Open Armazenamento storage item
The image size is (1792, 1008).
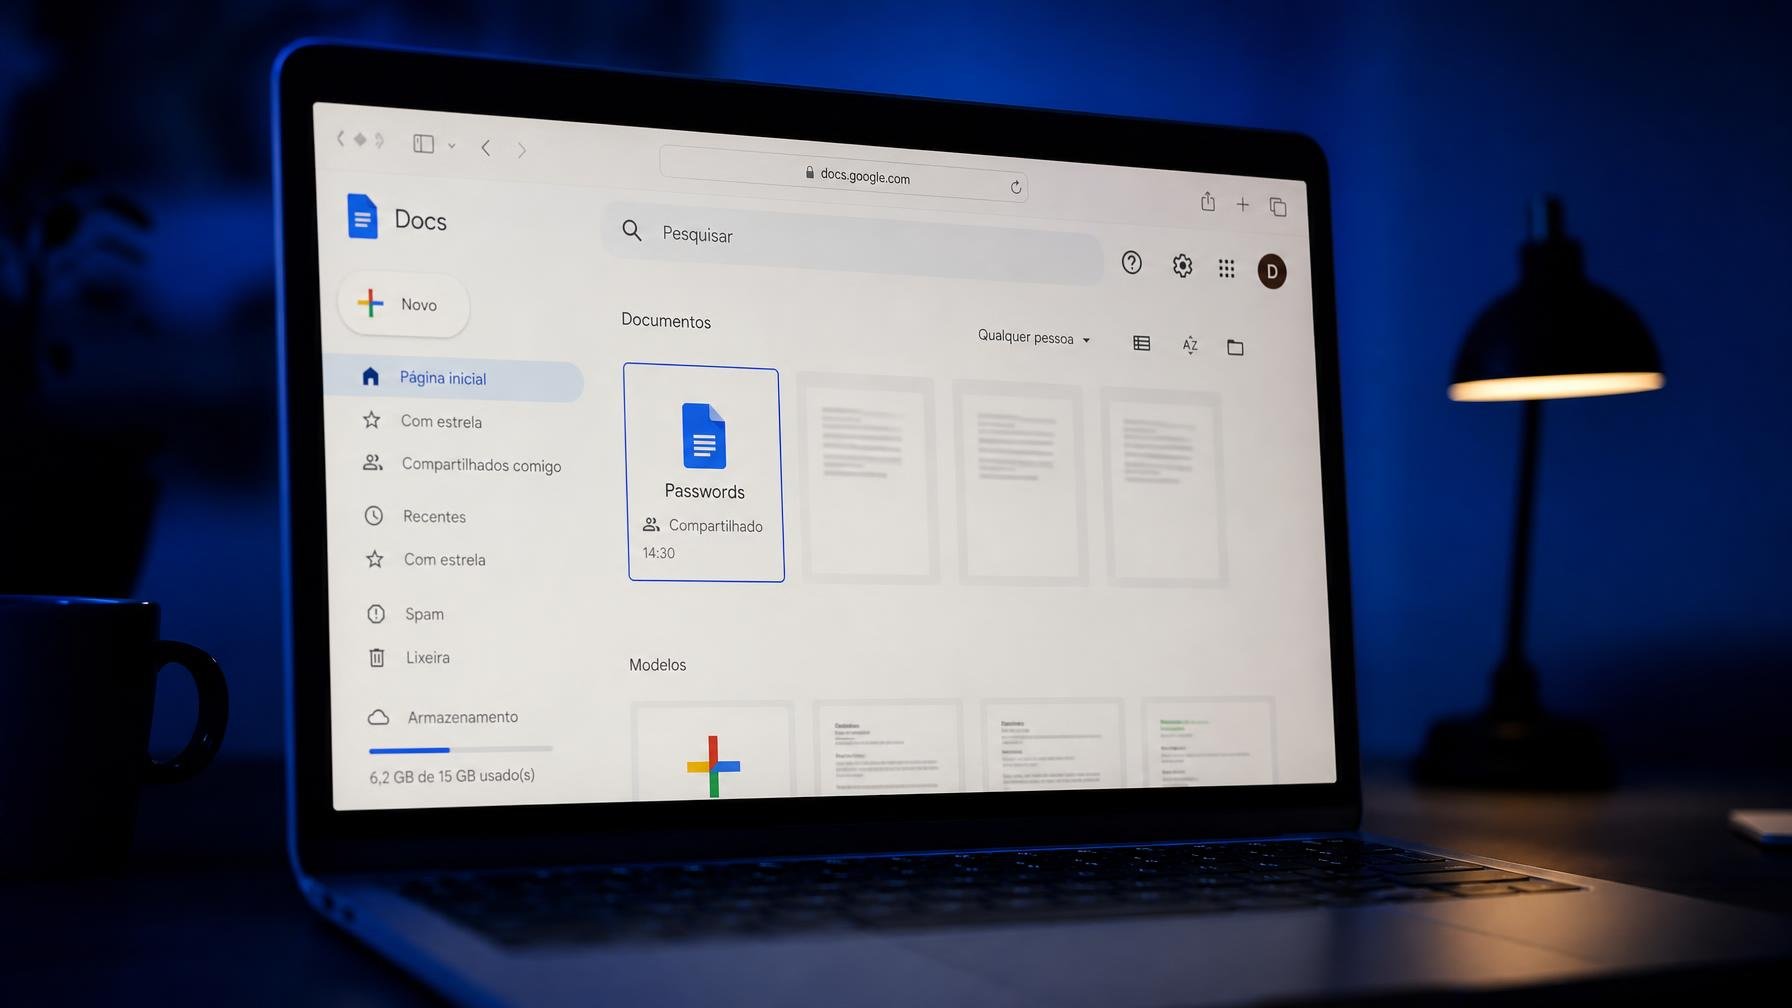(x=443, y=717)
